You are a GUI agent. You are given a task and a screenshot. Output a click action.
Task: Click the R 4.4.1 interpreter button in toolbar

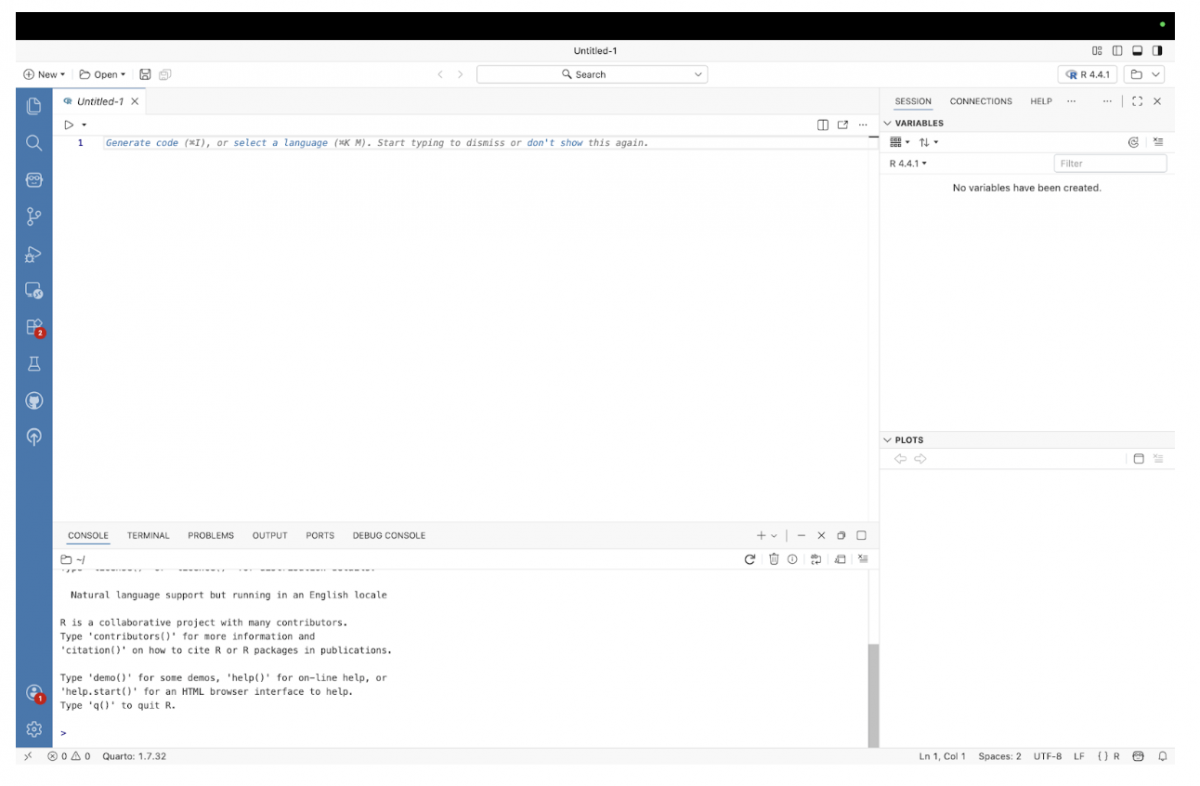pos(1087,75)
